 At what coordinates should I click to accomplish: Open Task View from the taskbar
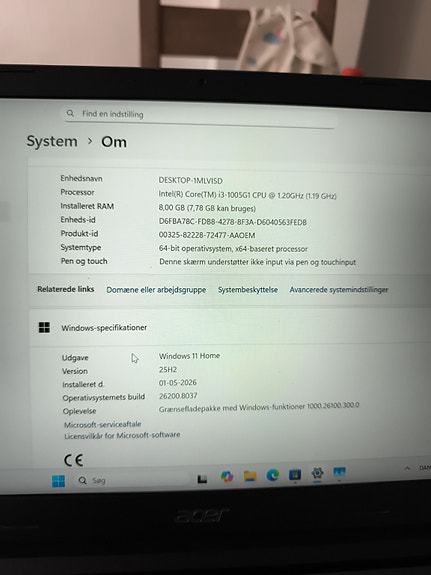[202, 479]
